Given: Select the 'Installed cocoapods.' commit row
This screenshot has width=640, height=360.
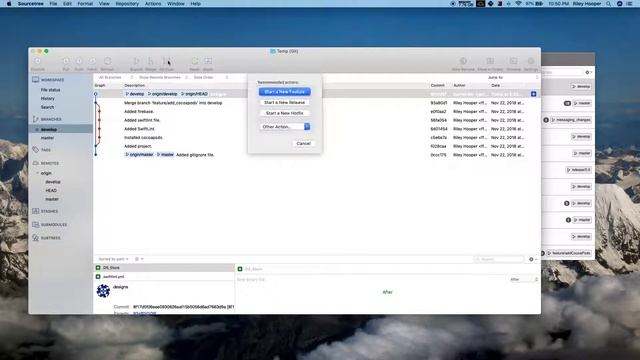Looking at the screenshot, I should pos(316,138).
